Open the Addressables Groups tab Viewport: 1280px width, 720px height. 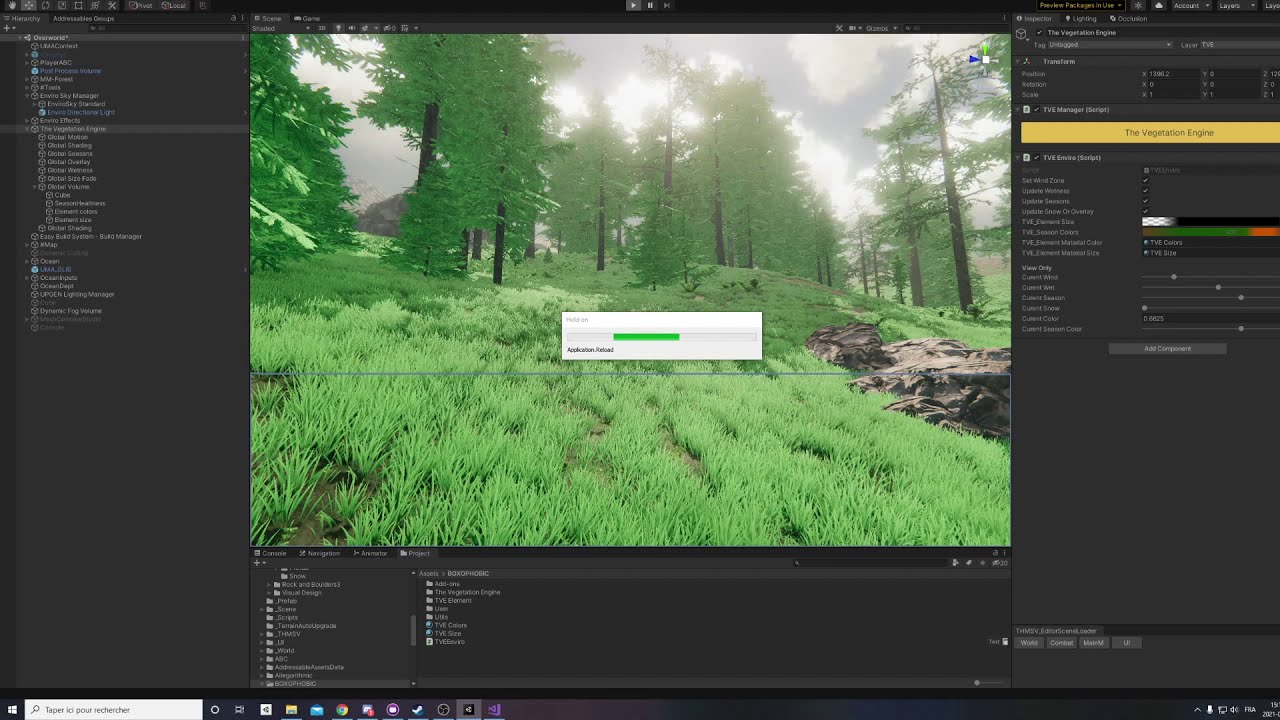[83, 18]
